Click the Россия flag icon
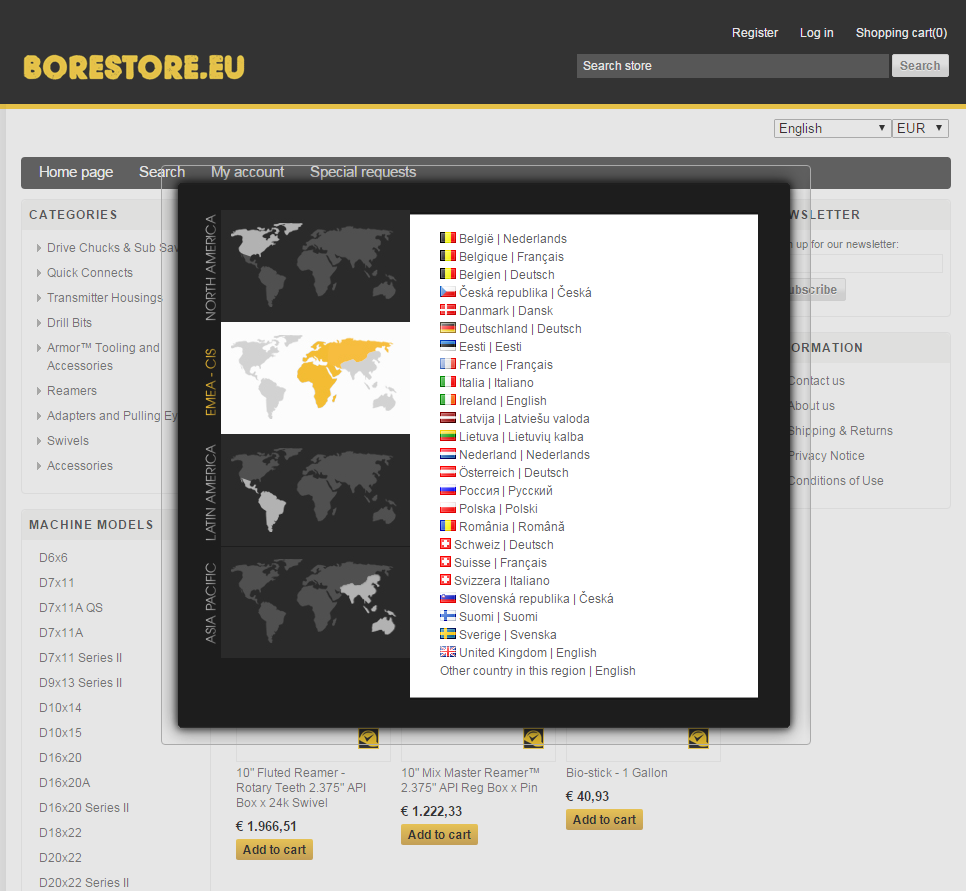The image size is (966, 891). pyautogui.click(x=448, y=490)
